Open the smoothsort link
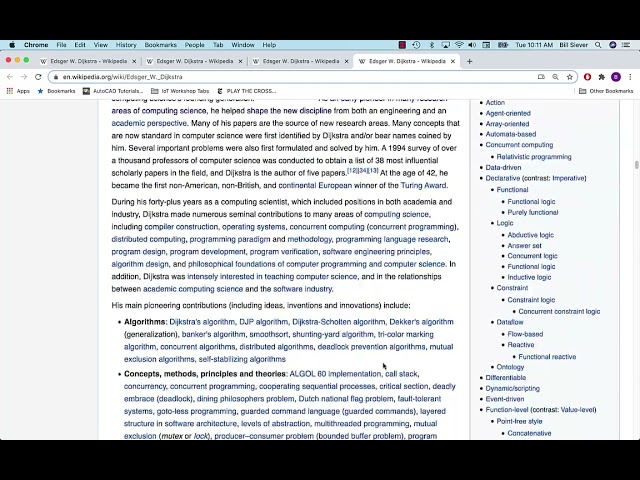This screenshot has height=480, width=640. 269,334
